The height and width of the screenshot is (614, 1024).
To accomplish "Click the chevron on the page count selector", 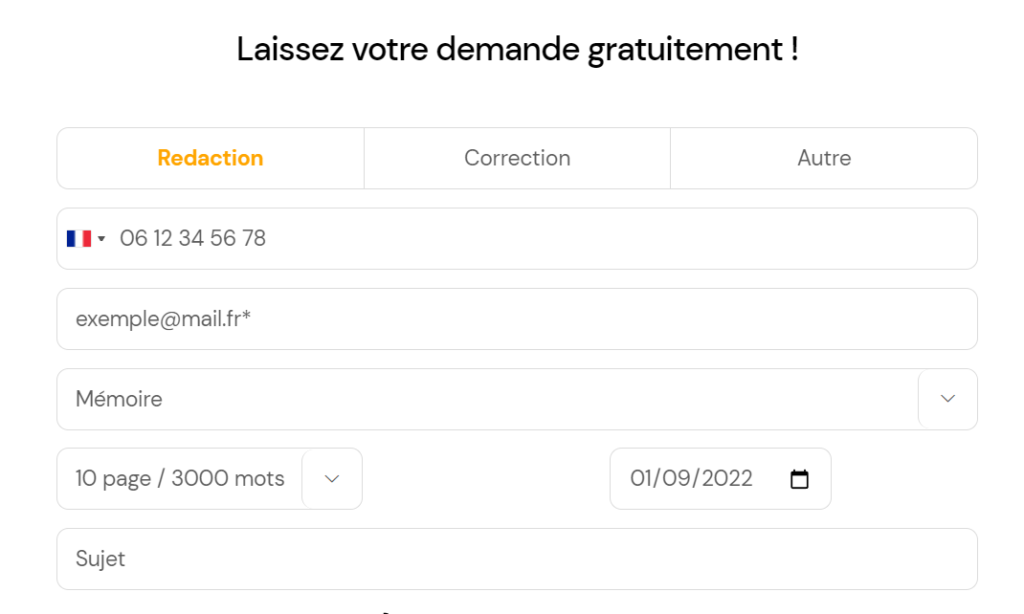I will coord(331,479).
